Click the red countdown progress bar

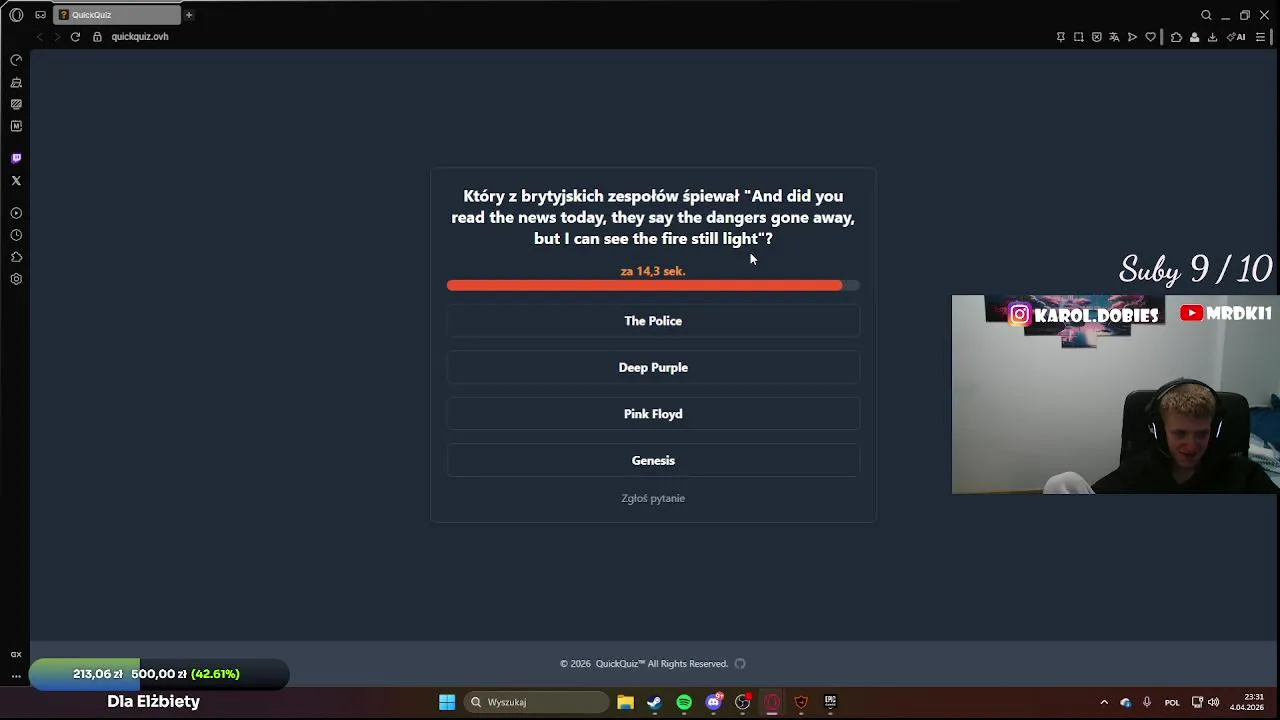pos(653,286)
